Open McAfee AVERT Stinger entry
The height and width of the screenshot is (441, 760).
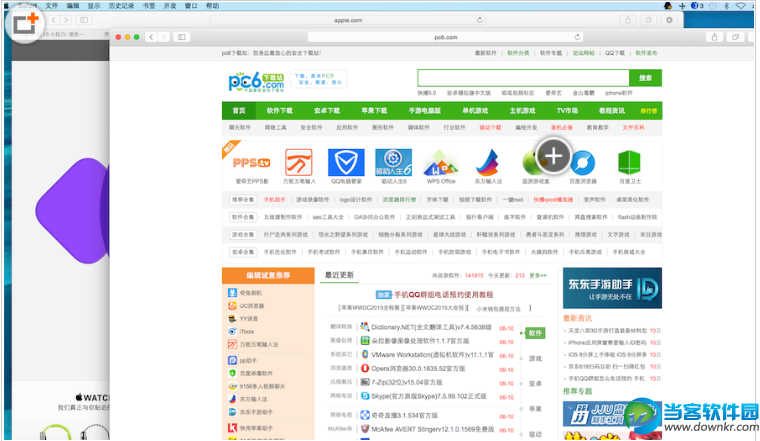432,429
